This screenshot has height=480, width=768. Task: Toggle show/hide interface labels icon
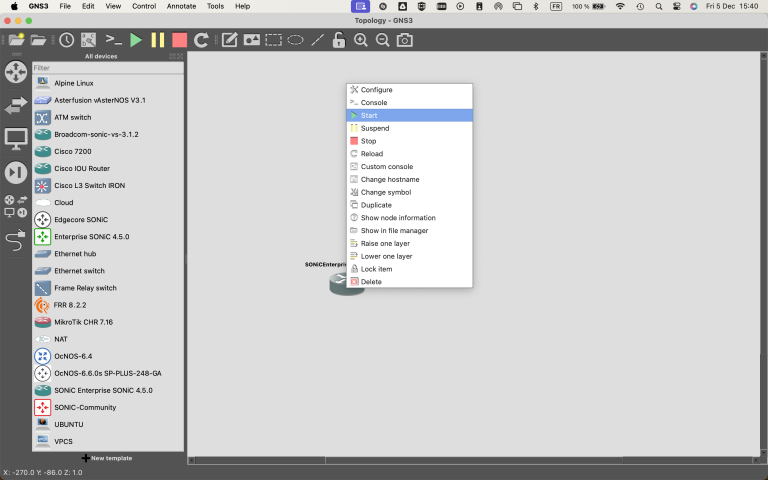click(89, 40)
